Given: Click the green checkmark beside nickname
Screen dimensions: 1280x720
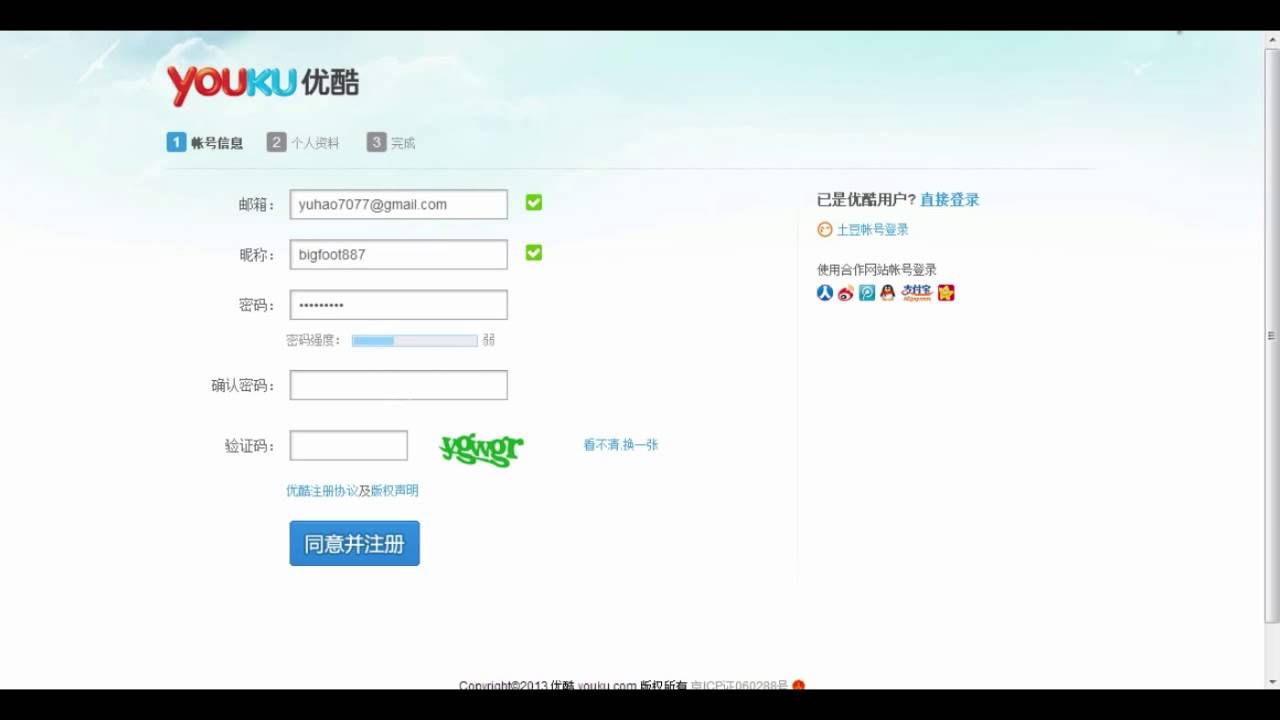Looking at the screenshot, I should [x=534, y=253].
